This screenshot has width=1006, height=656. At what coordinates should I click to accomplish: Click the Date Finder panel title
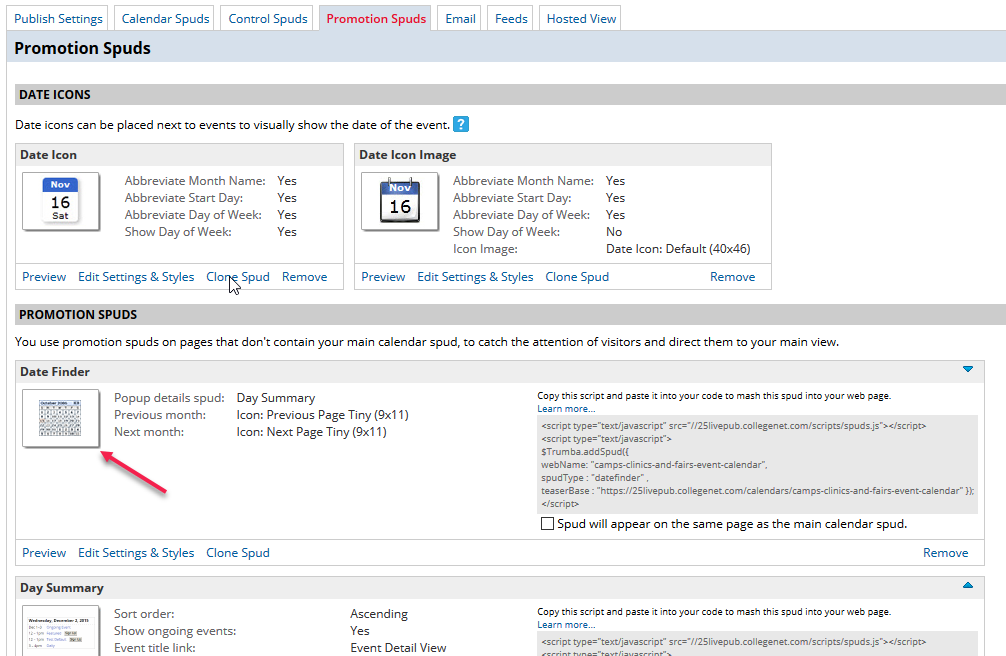pyautogui.click(x=55, y=372)
